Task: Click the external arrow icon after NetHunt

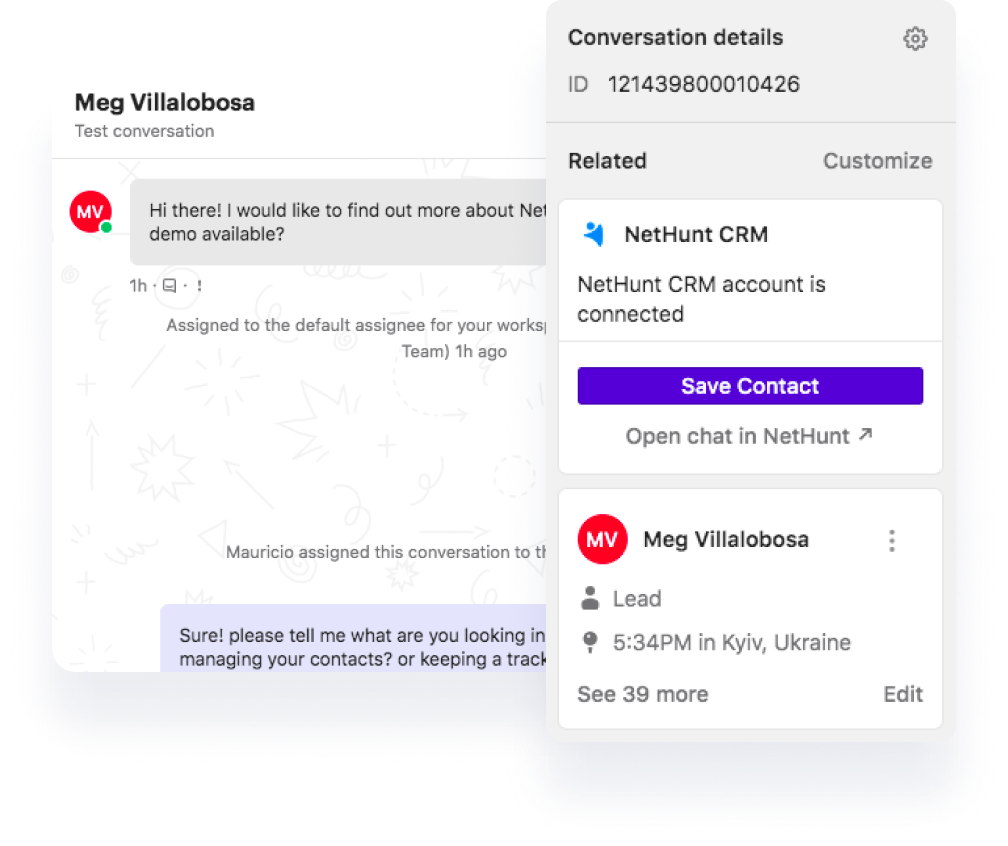Action: coord(865,435)
